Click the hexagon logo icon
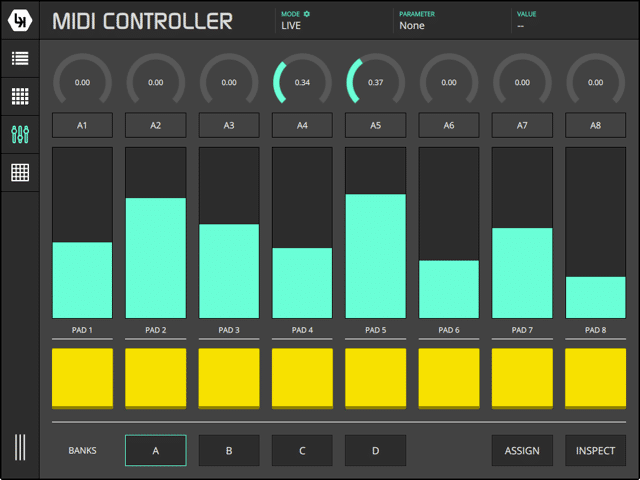This screenshot has width=640, height=480. coord(20,20)
